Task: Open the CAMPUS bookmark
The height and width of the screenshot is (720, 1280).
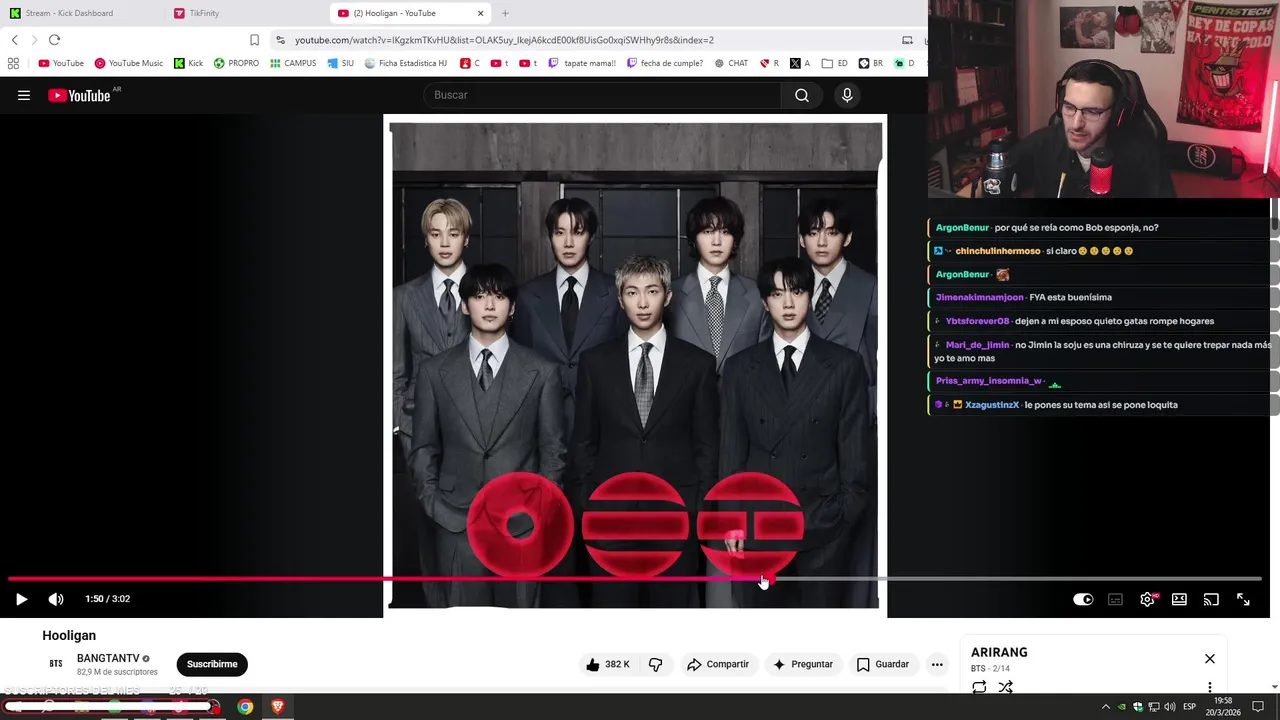Action: (293, 63)
